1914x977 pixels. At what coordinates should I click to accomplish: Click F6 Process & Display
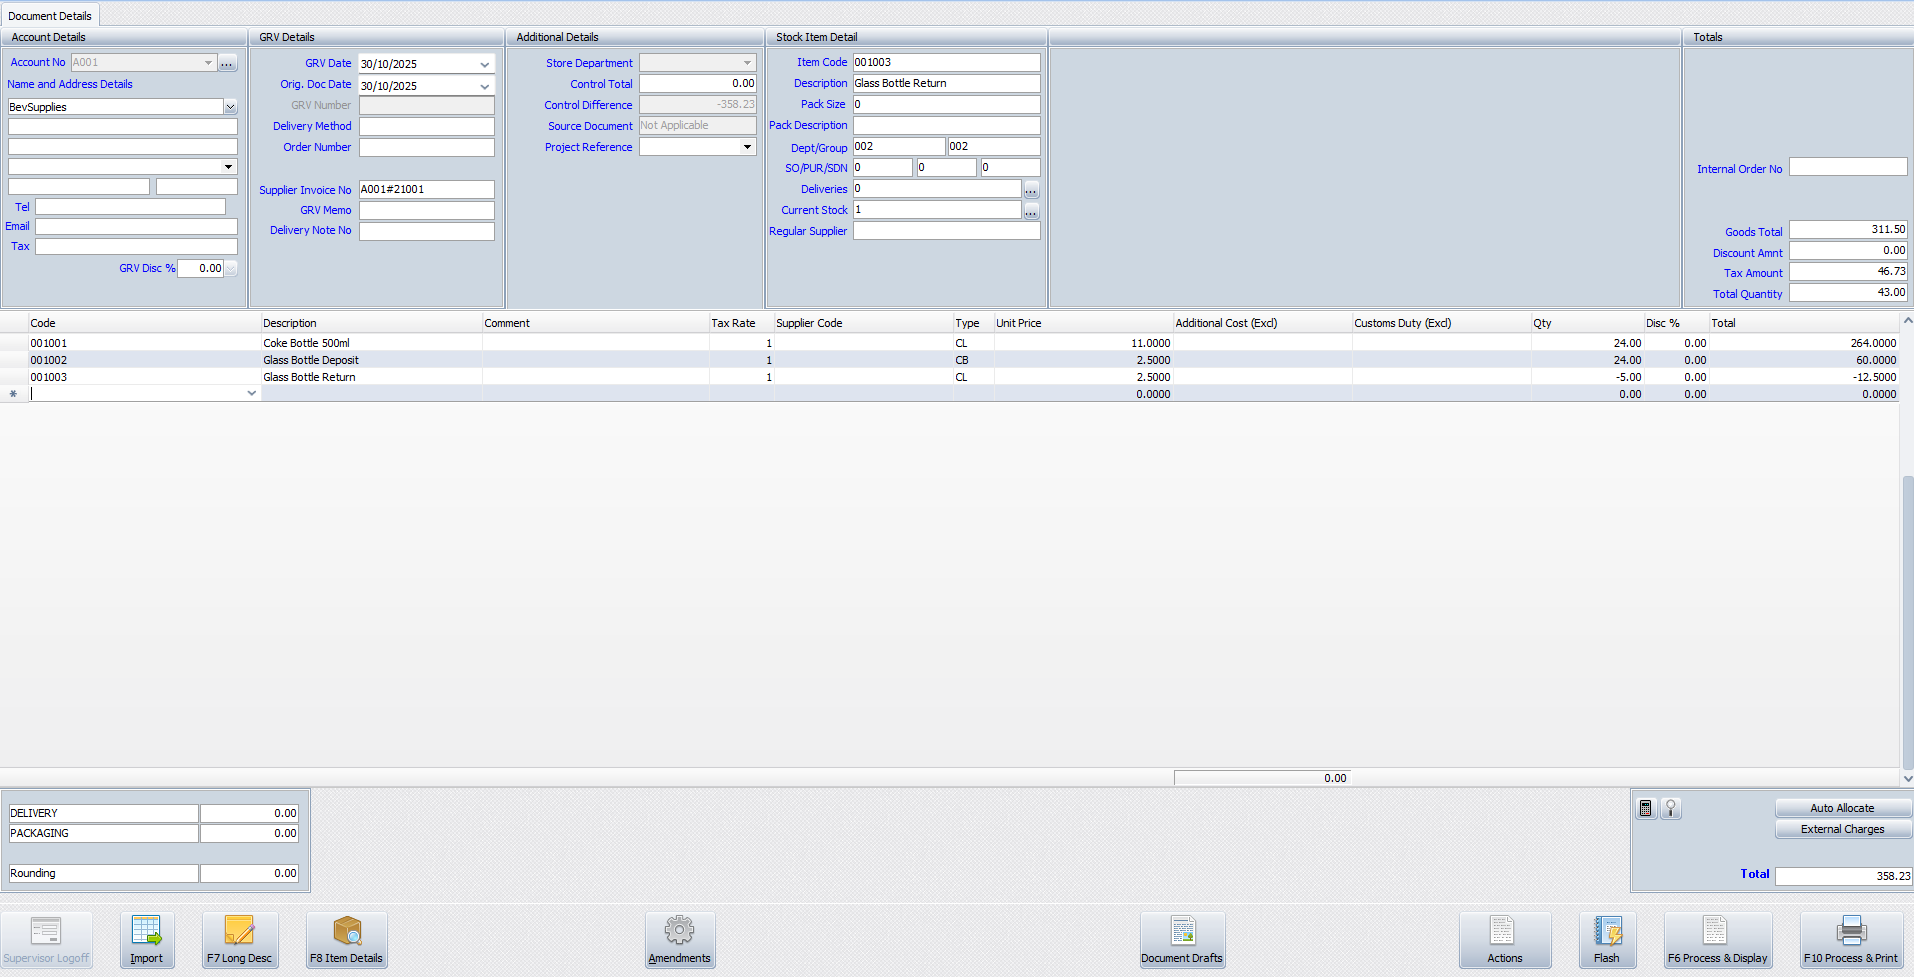coord(1717,939)
